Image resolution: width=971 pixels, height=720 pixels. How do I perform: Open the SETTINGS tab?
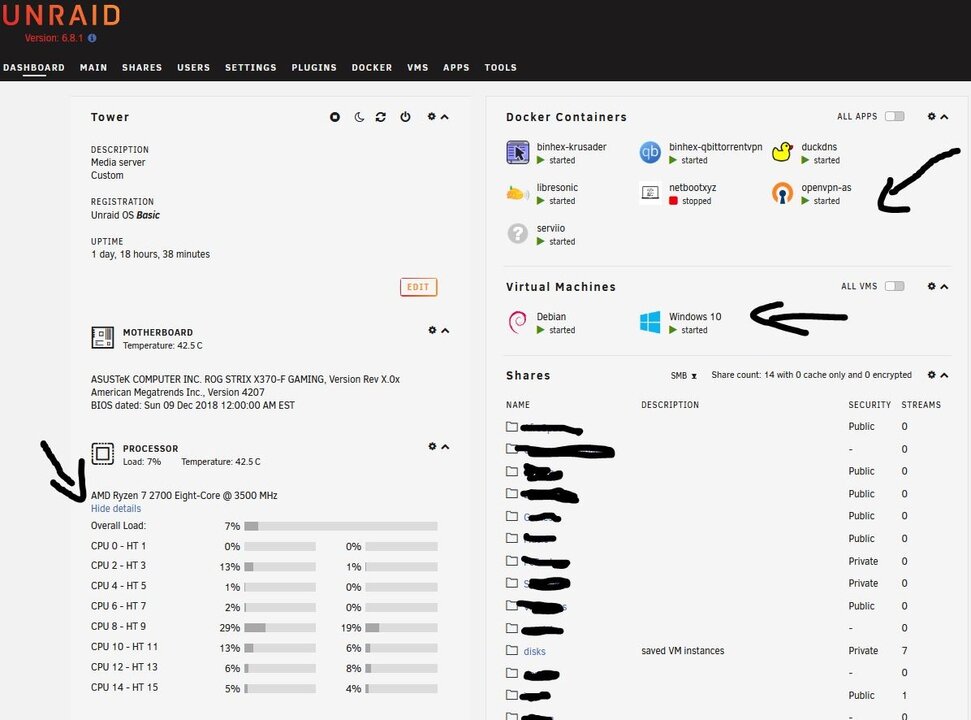click(x=251, y=67)
